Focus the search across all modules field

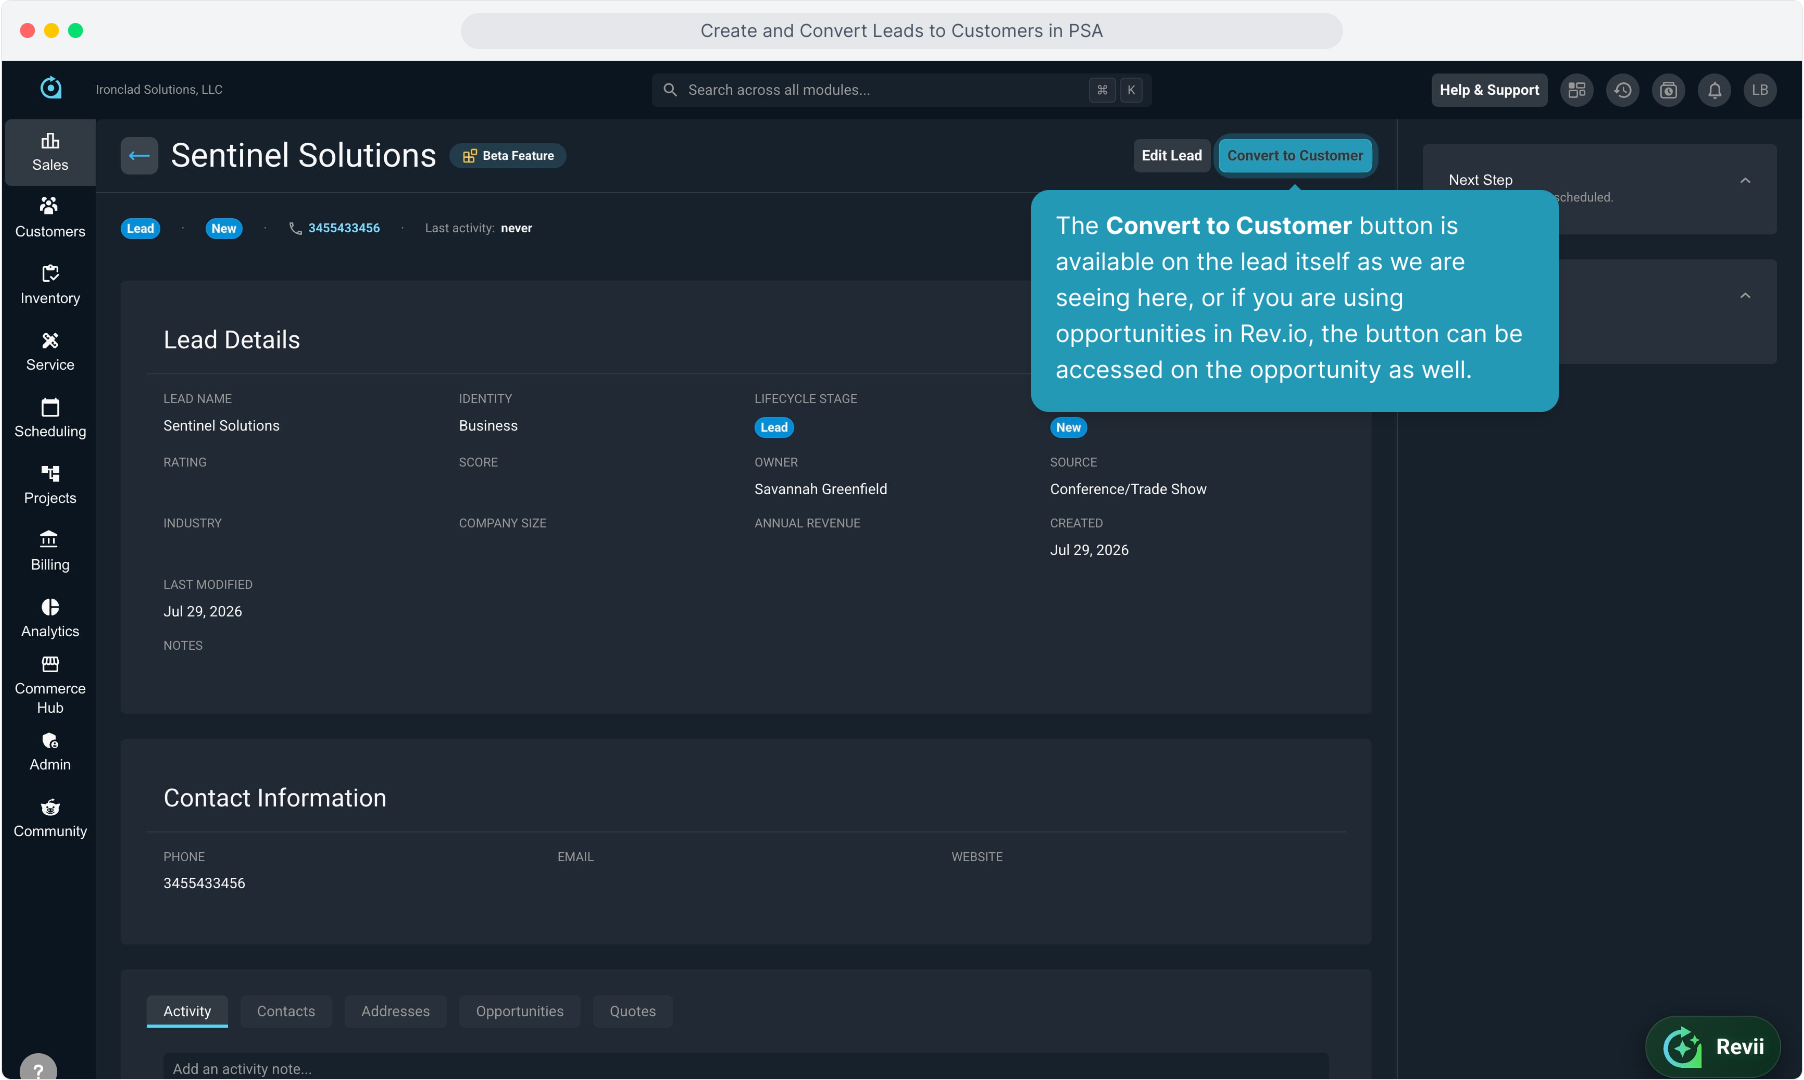901,90
